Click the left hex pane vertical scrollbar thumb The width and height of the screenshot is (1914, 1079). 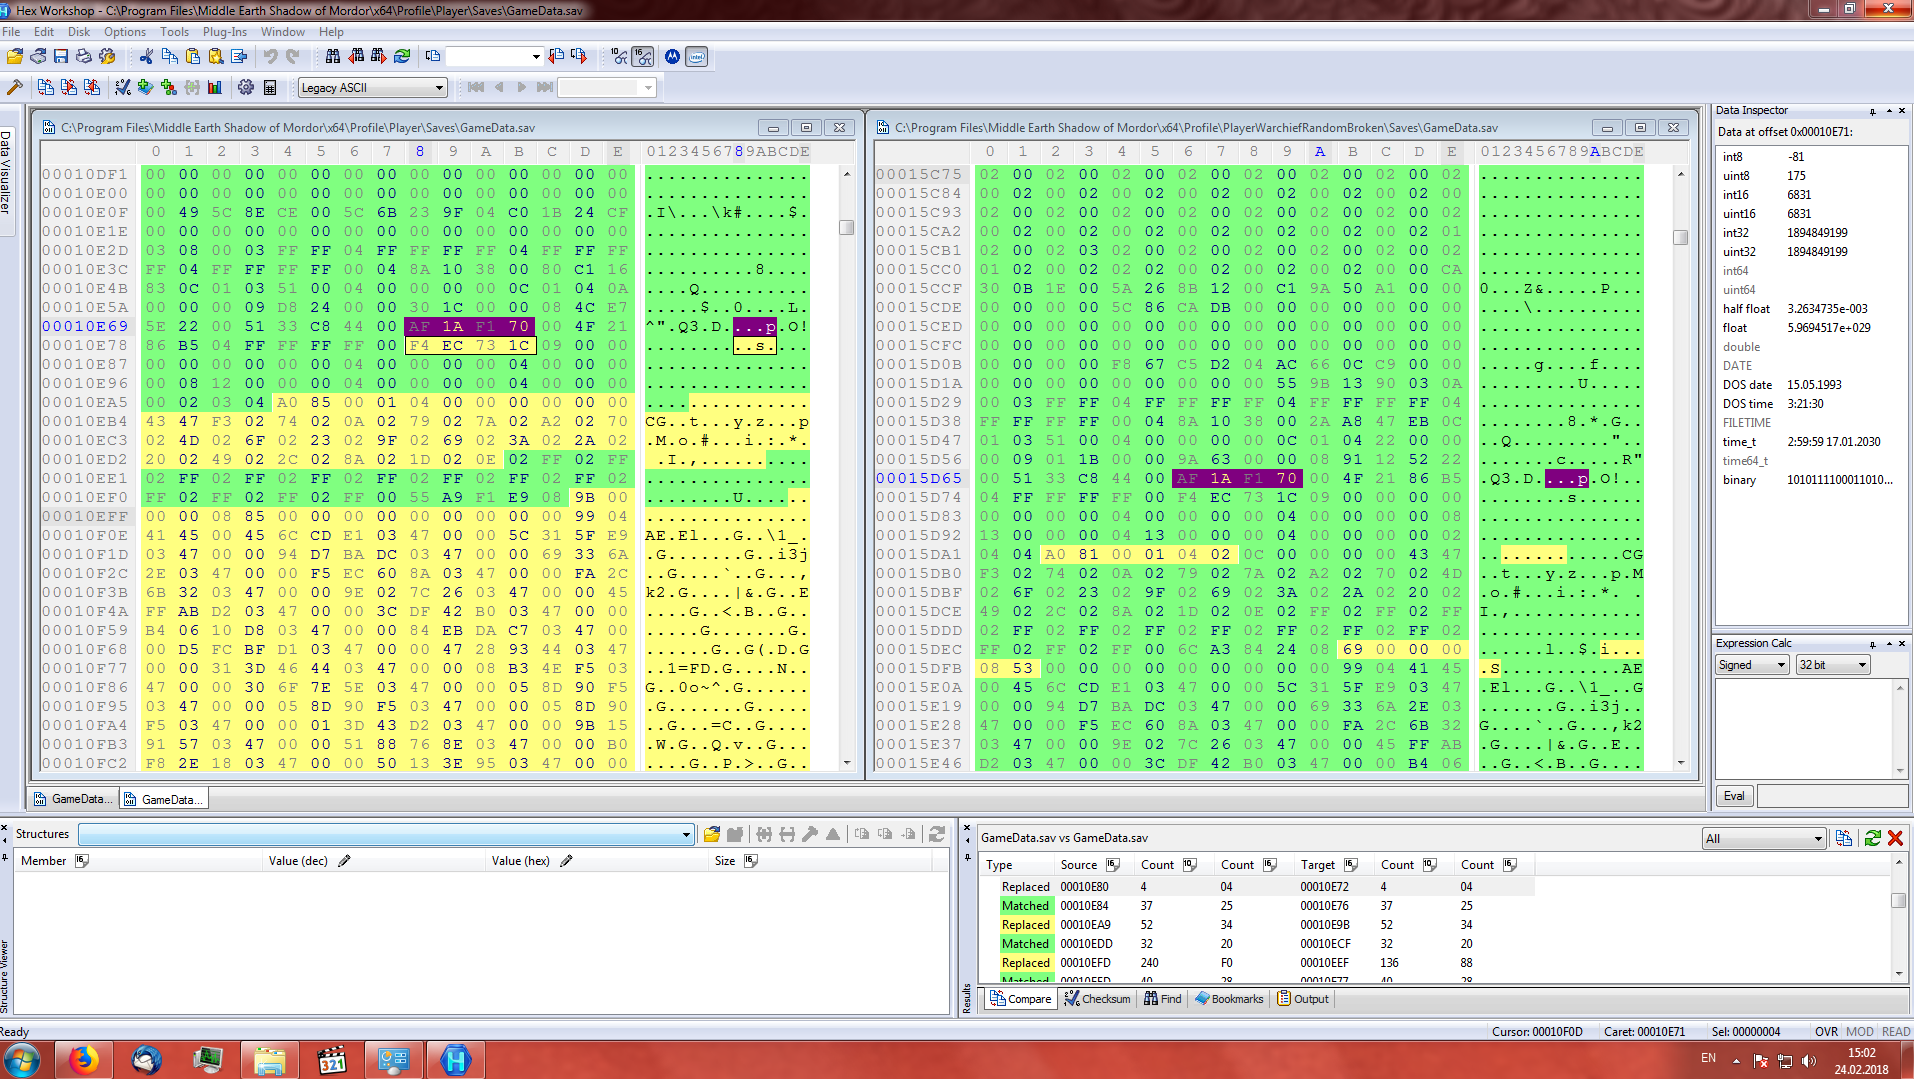(846, 227)
